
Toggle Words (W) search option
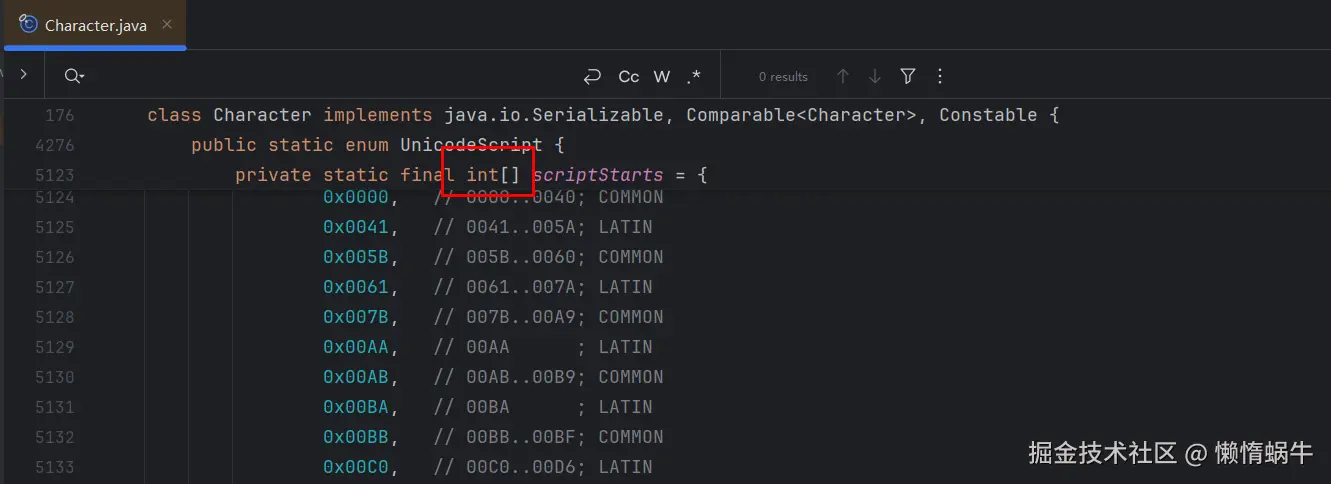pos(661,76)
